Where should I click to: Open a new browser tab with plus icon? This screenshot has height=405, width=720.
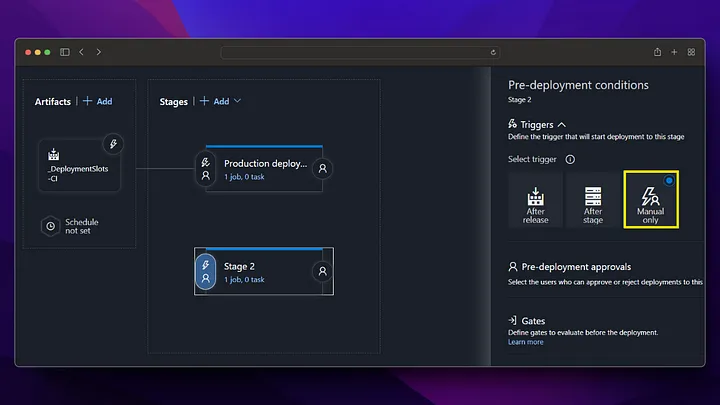[x=674, y=52]
